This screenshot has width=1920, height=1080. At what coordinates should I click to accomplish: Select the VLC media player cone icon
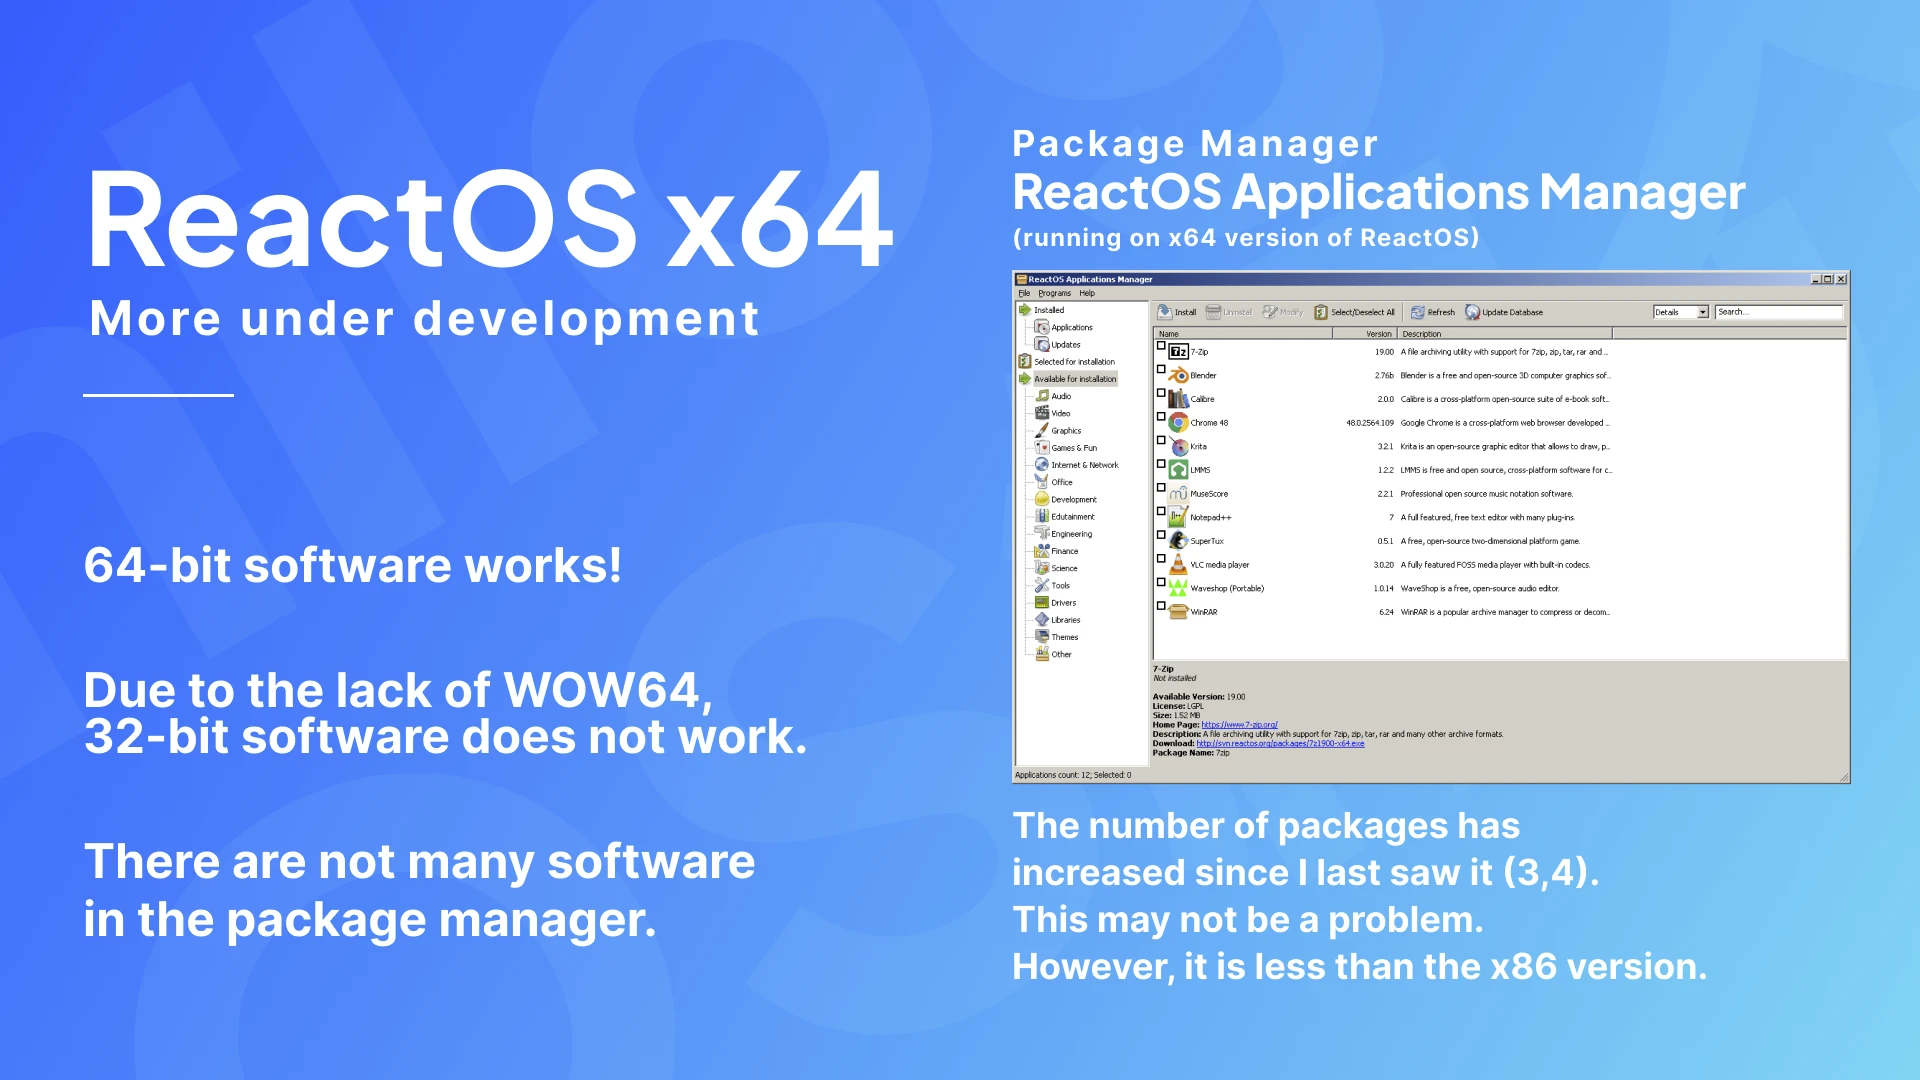pos(1179,565)
